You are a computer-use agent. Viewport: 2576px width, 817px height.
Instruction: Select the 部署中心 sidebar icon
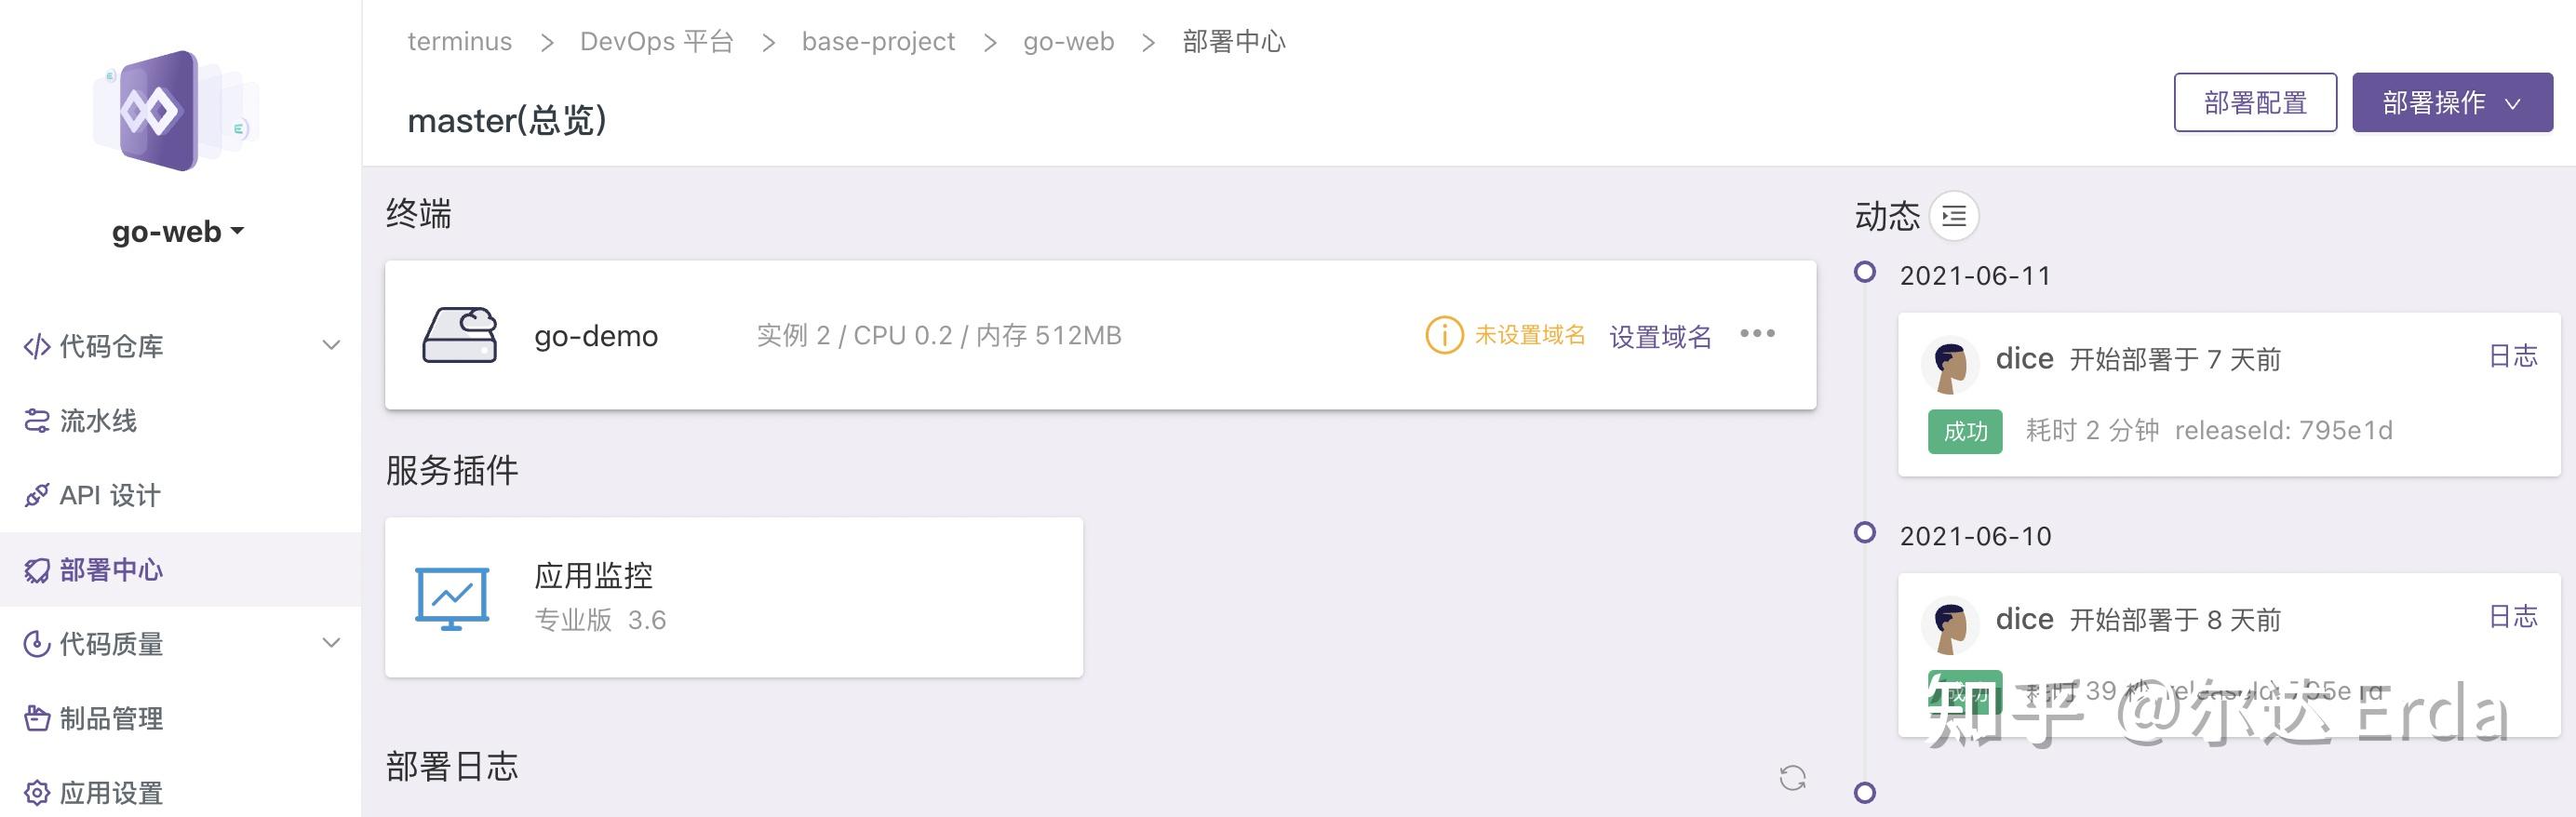(37, 570)
